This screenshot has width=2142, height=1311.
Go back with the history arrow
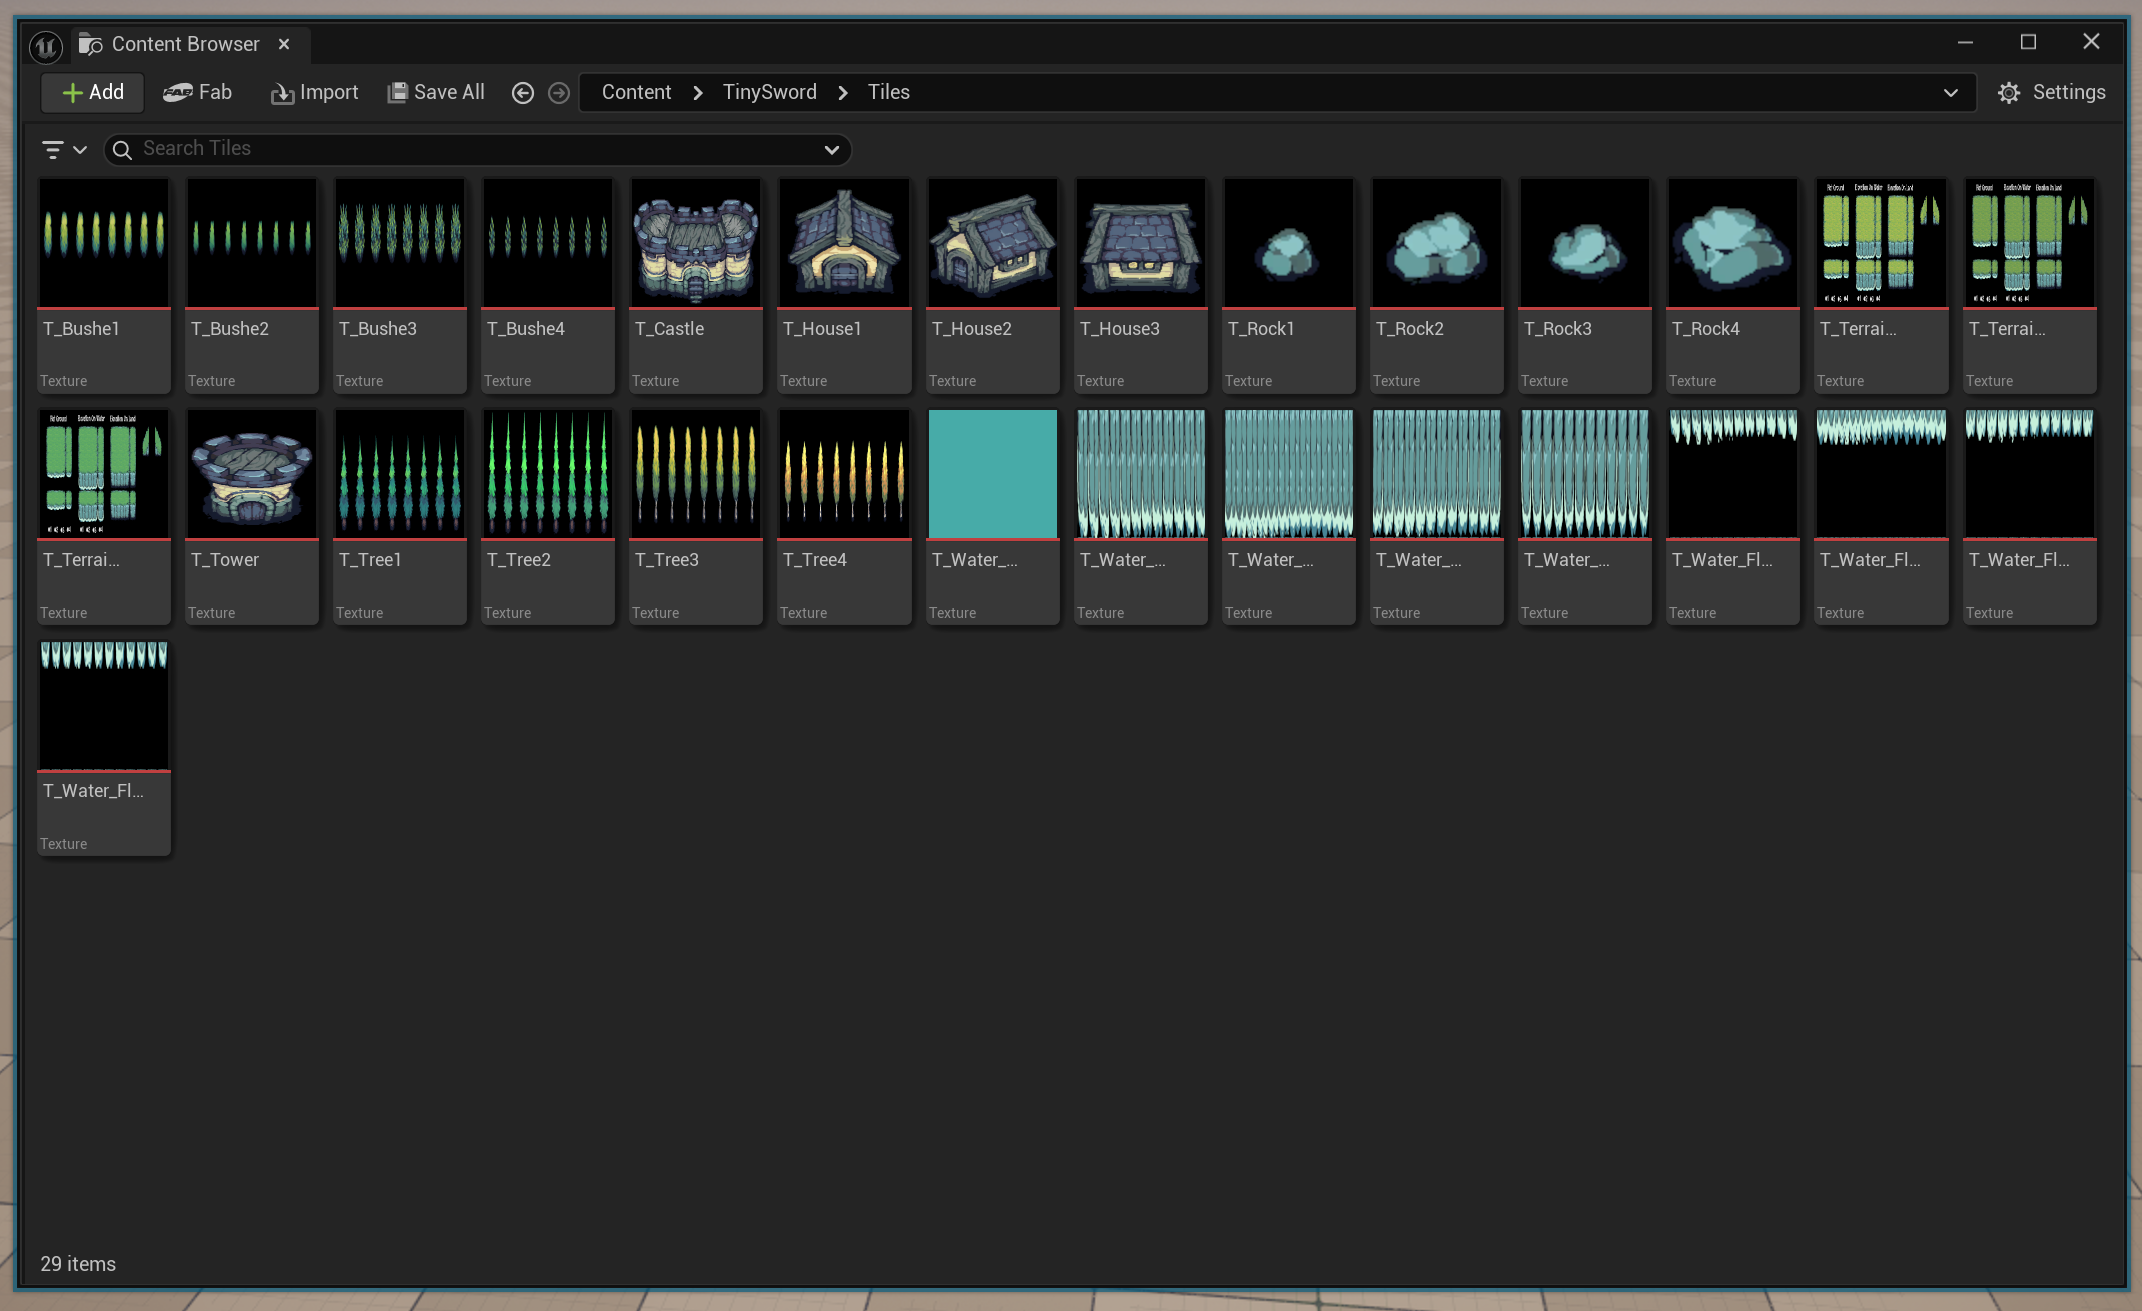click(x=522, y=93)
